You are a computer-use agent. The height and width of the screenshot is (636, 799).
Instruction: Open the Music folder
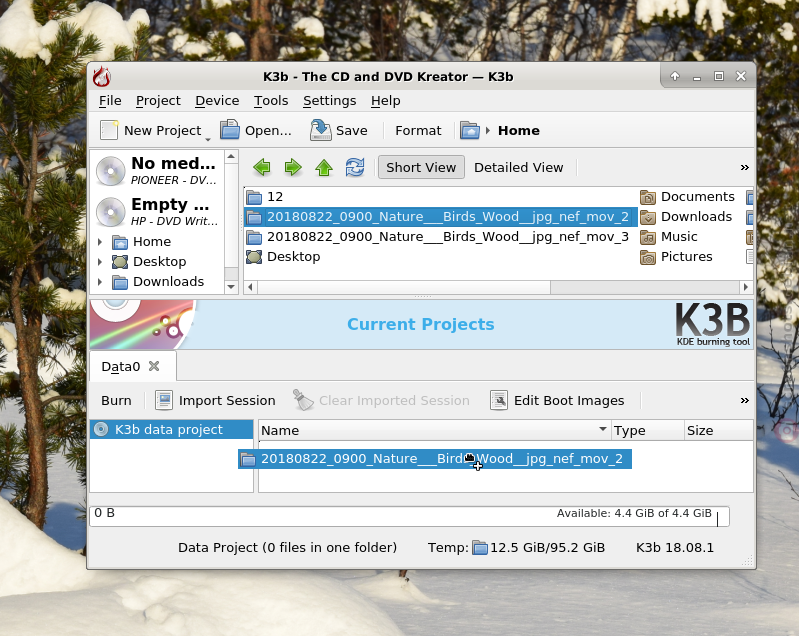click(x=669, y=237)
